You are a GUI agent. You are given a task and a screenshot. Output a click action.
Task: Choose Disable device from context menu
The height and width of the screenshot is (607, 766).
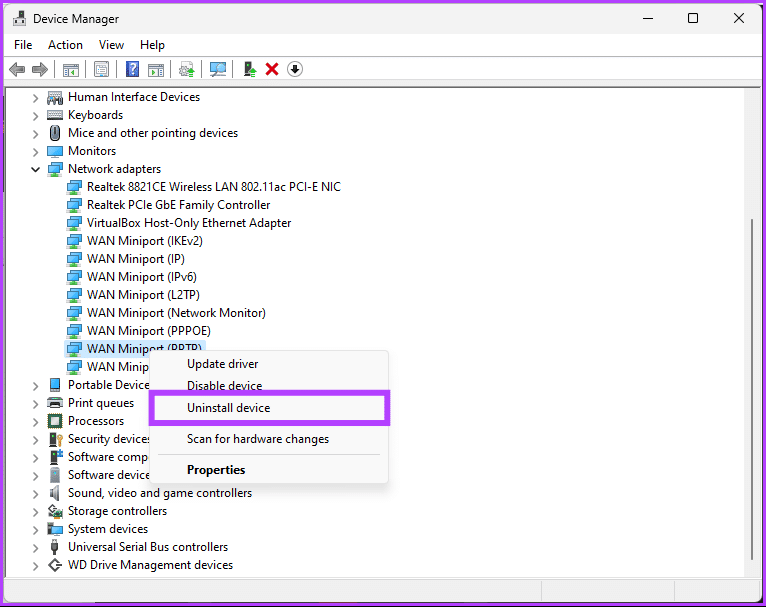269,385
